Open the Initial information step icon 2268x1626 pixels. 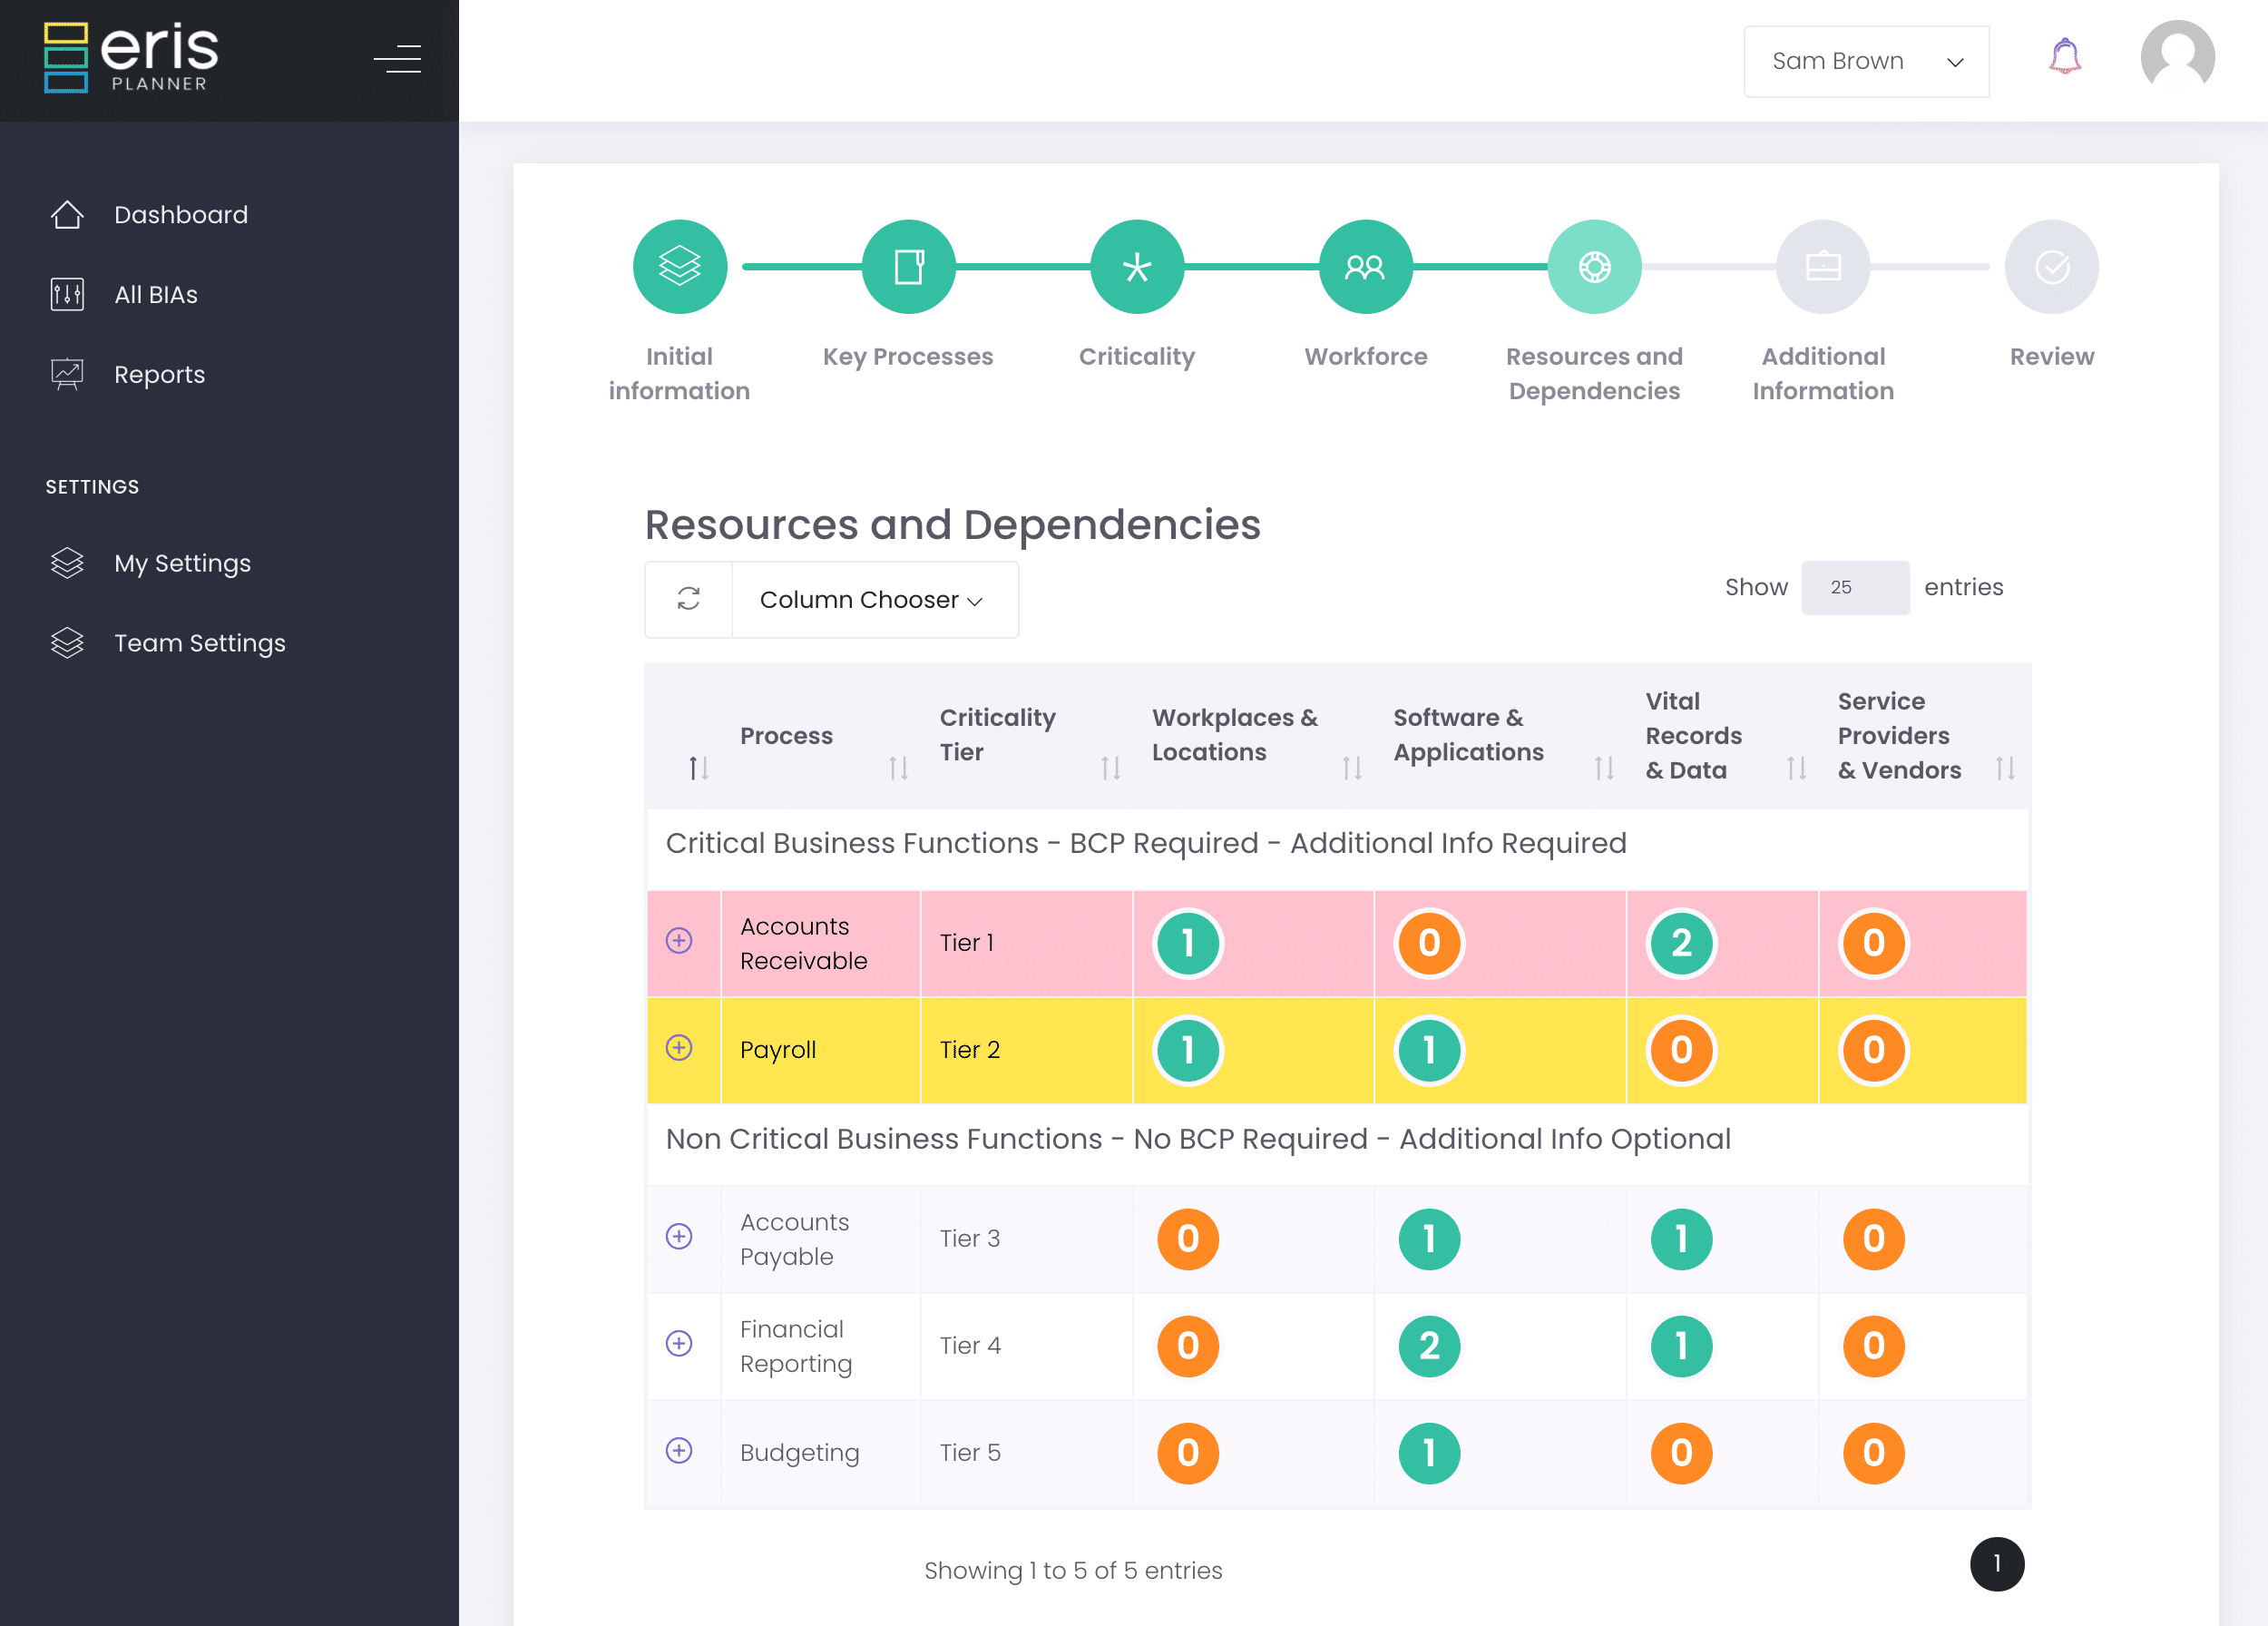point(679,267)
